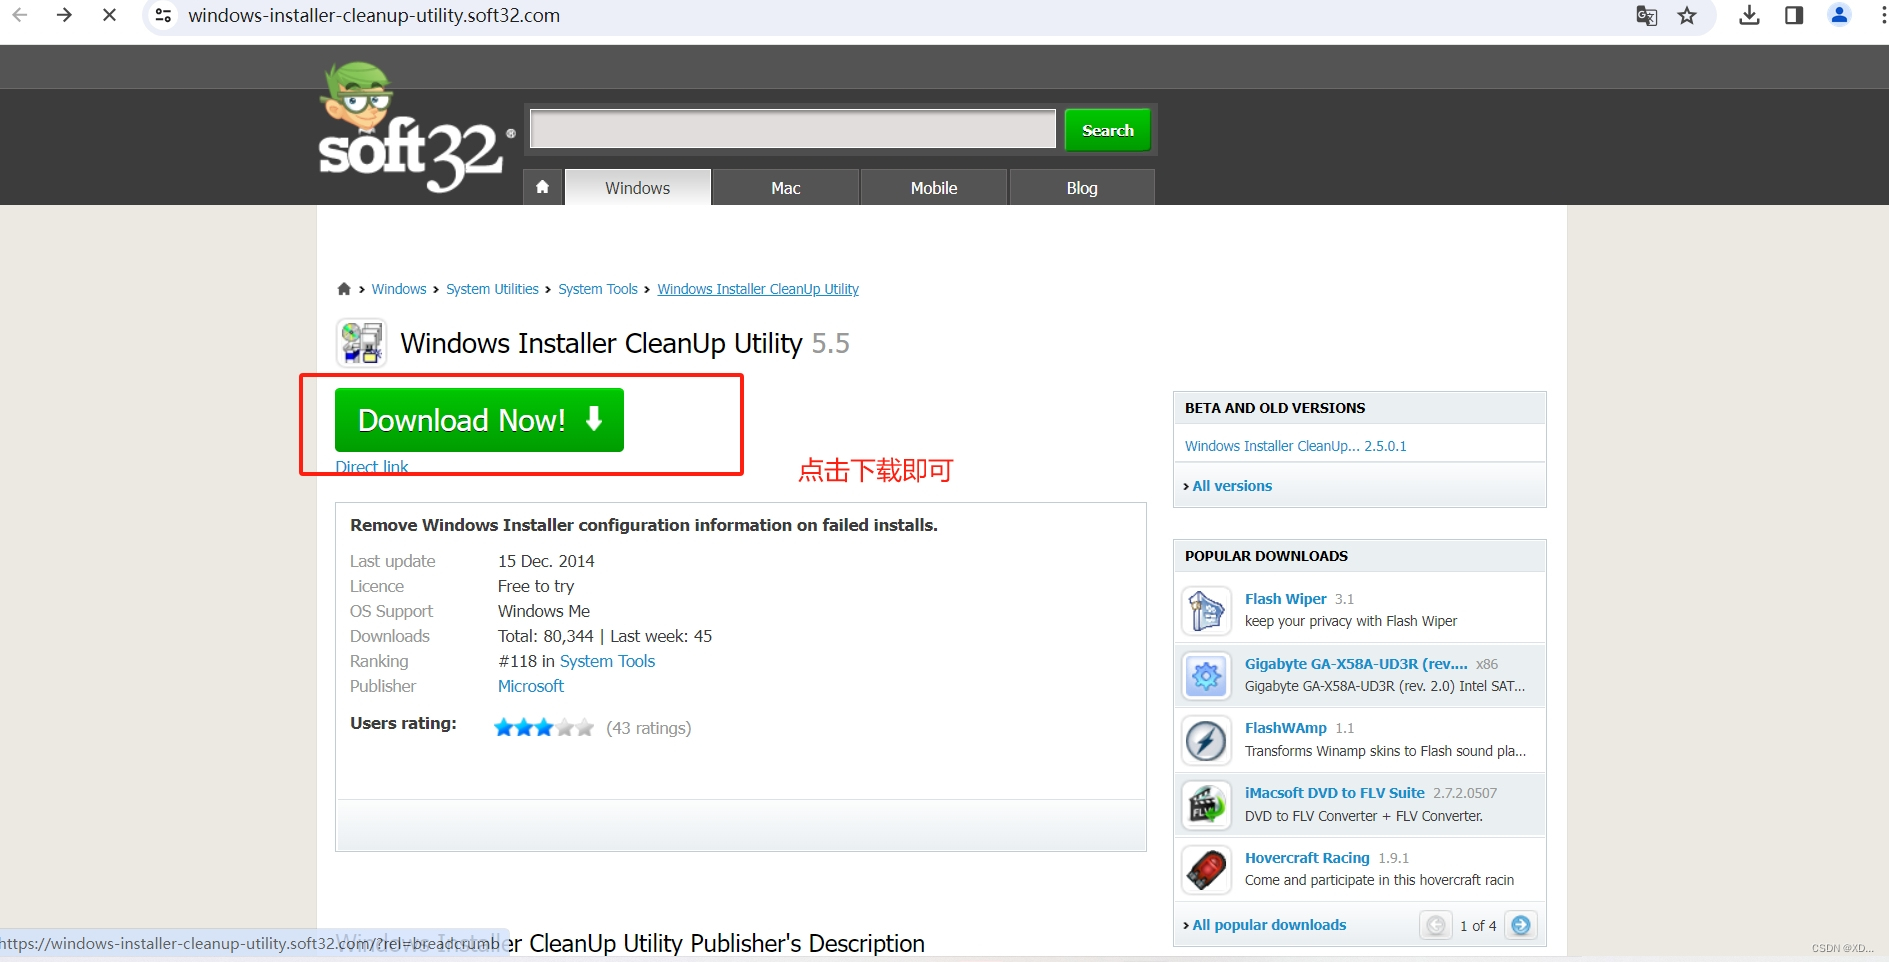Open System Tools ranking link

(607, 661)
